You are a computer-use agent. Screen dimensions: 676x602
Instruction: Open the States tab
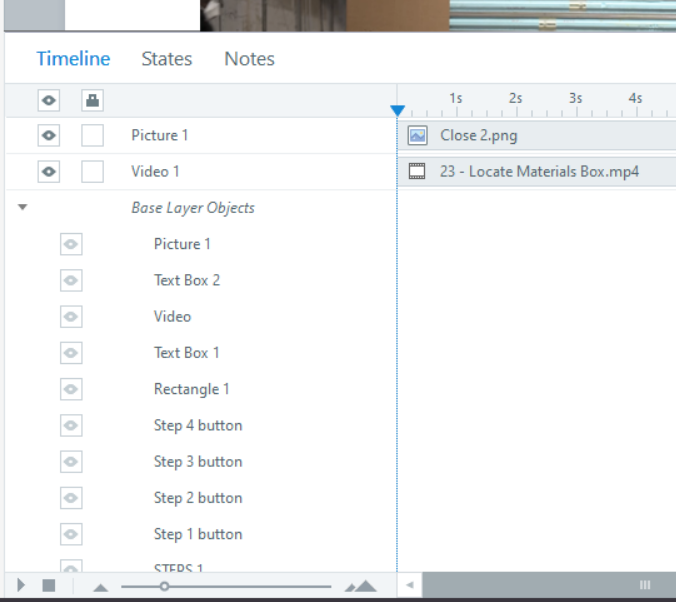(x=167, y=59)
